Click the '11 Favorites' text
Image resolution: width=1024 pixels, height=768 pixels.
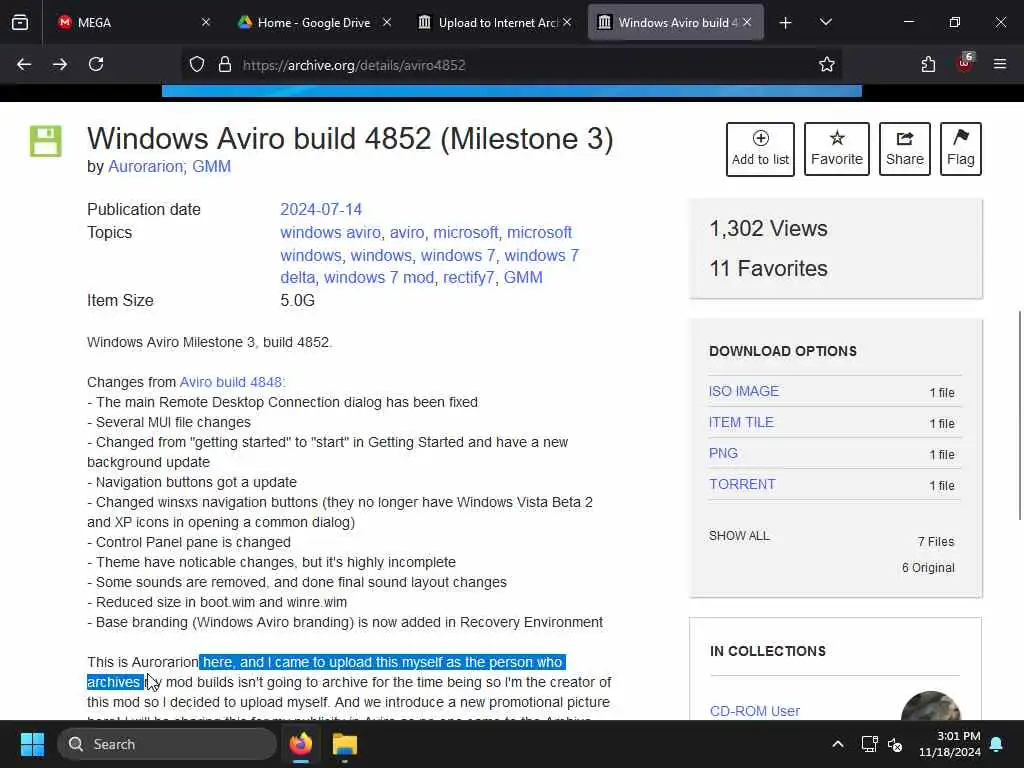(768, 268)
